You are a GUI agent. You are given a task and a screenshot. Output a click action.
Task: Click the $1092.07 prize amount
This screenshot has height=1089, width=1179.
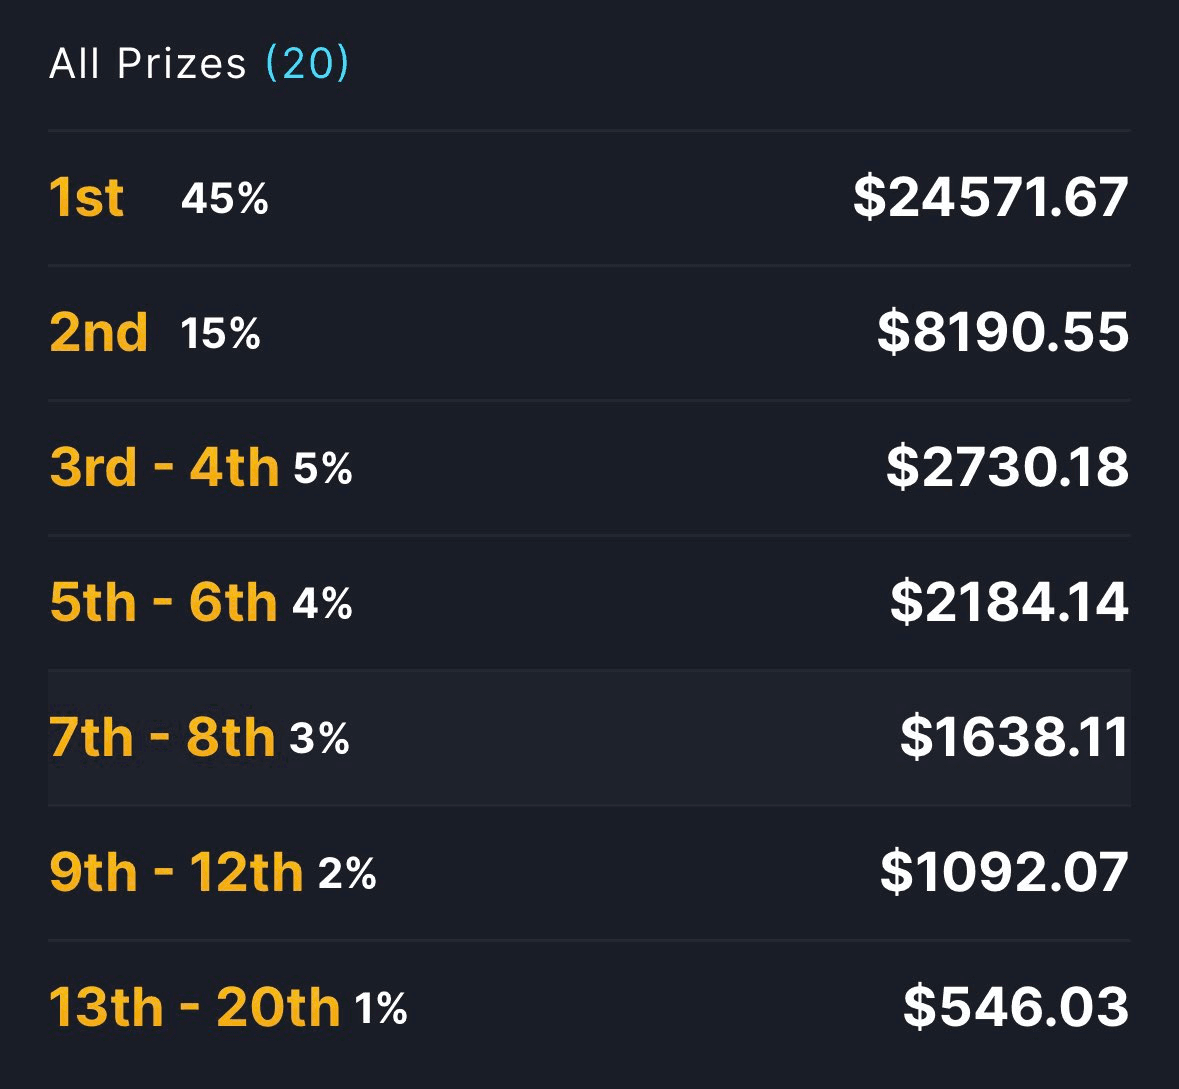click(1004, 872)
